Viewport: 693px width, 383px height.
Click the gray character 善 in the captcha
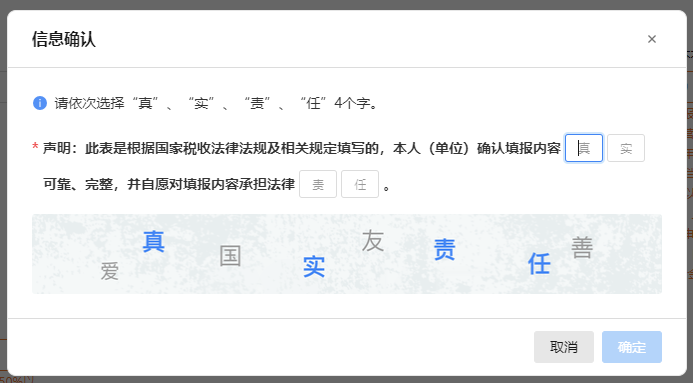point(582,248)
